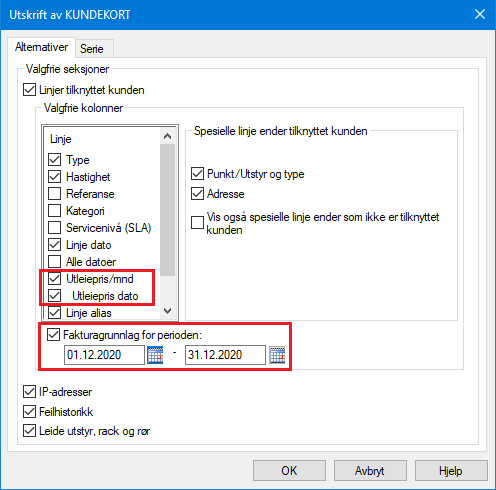Open the end date calendar picker

[277, 355]
